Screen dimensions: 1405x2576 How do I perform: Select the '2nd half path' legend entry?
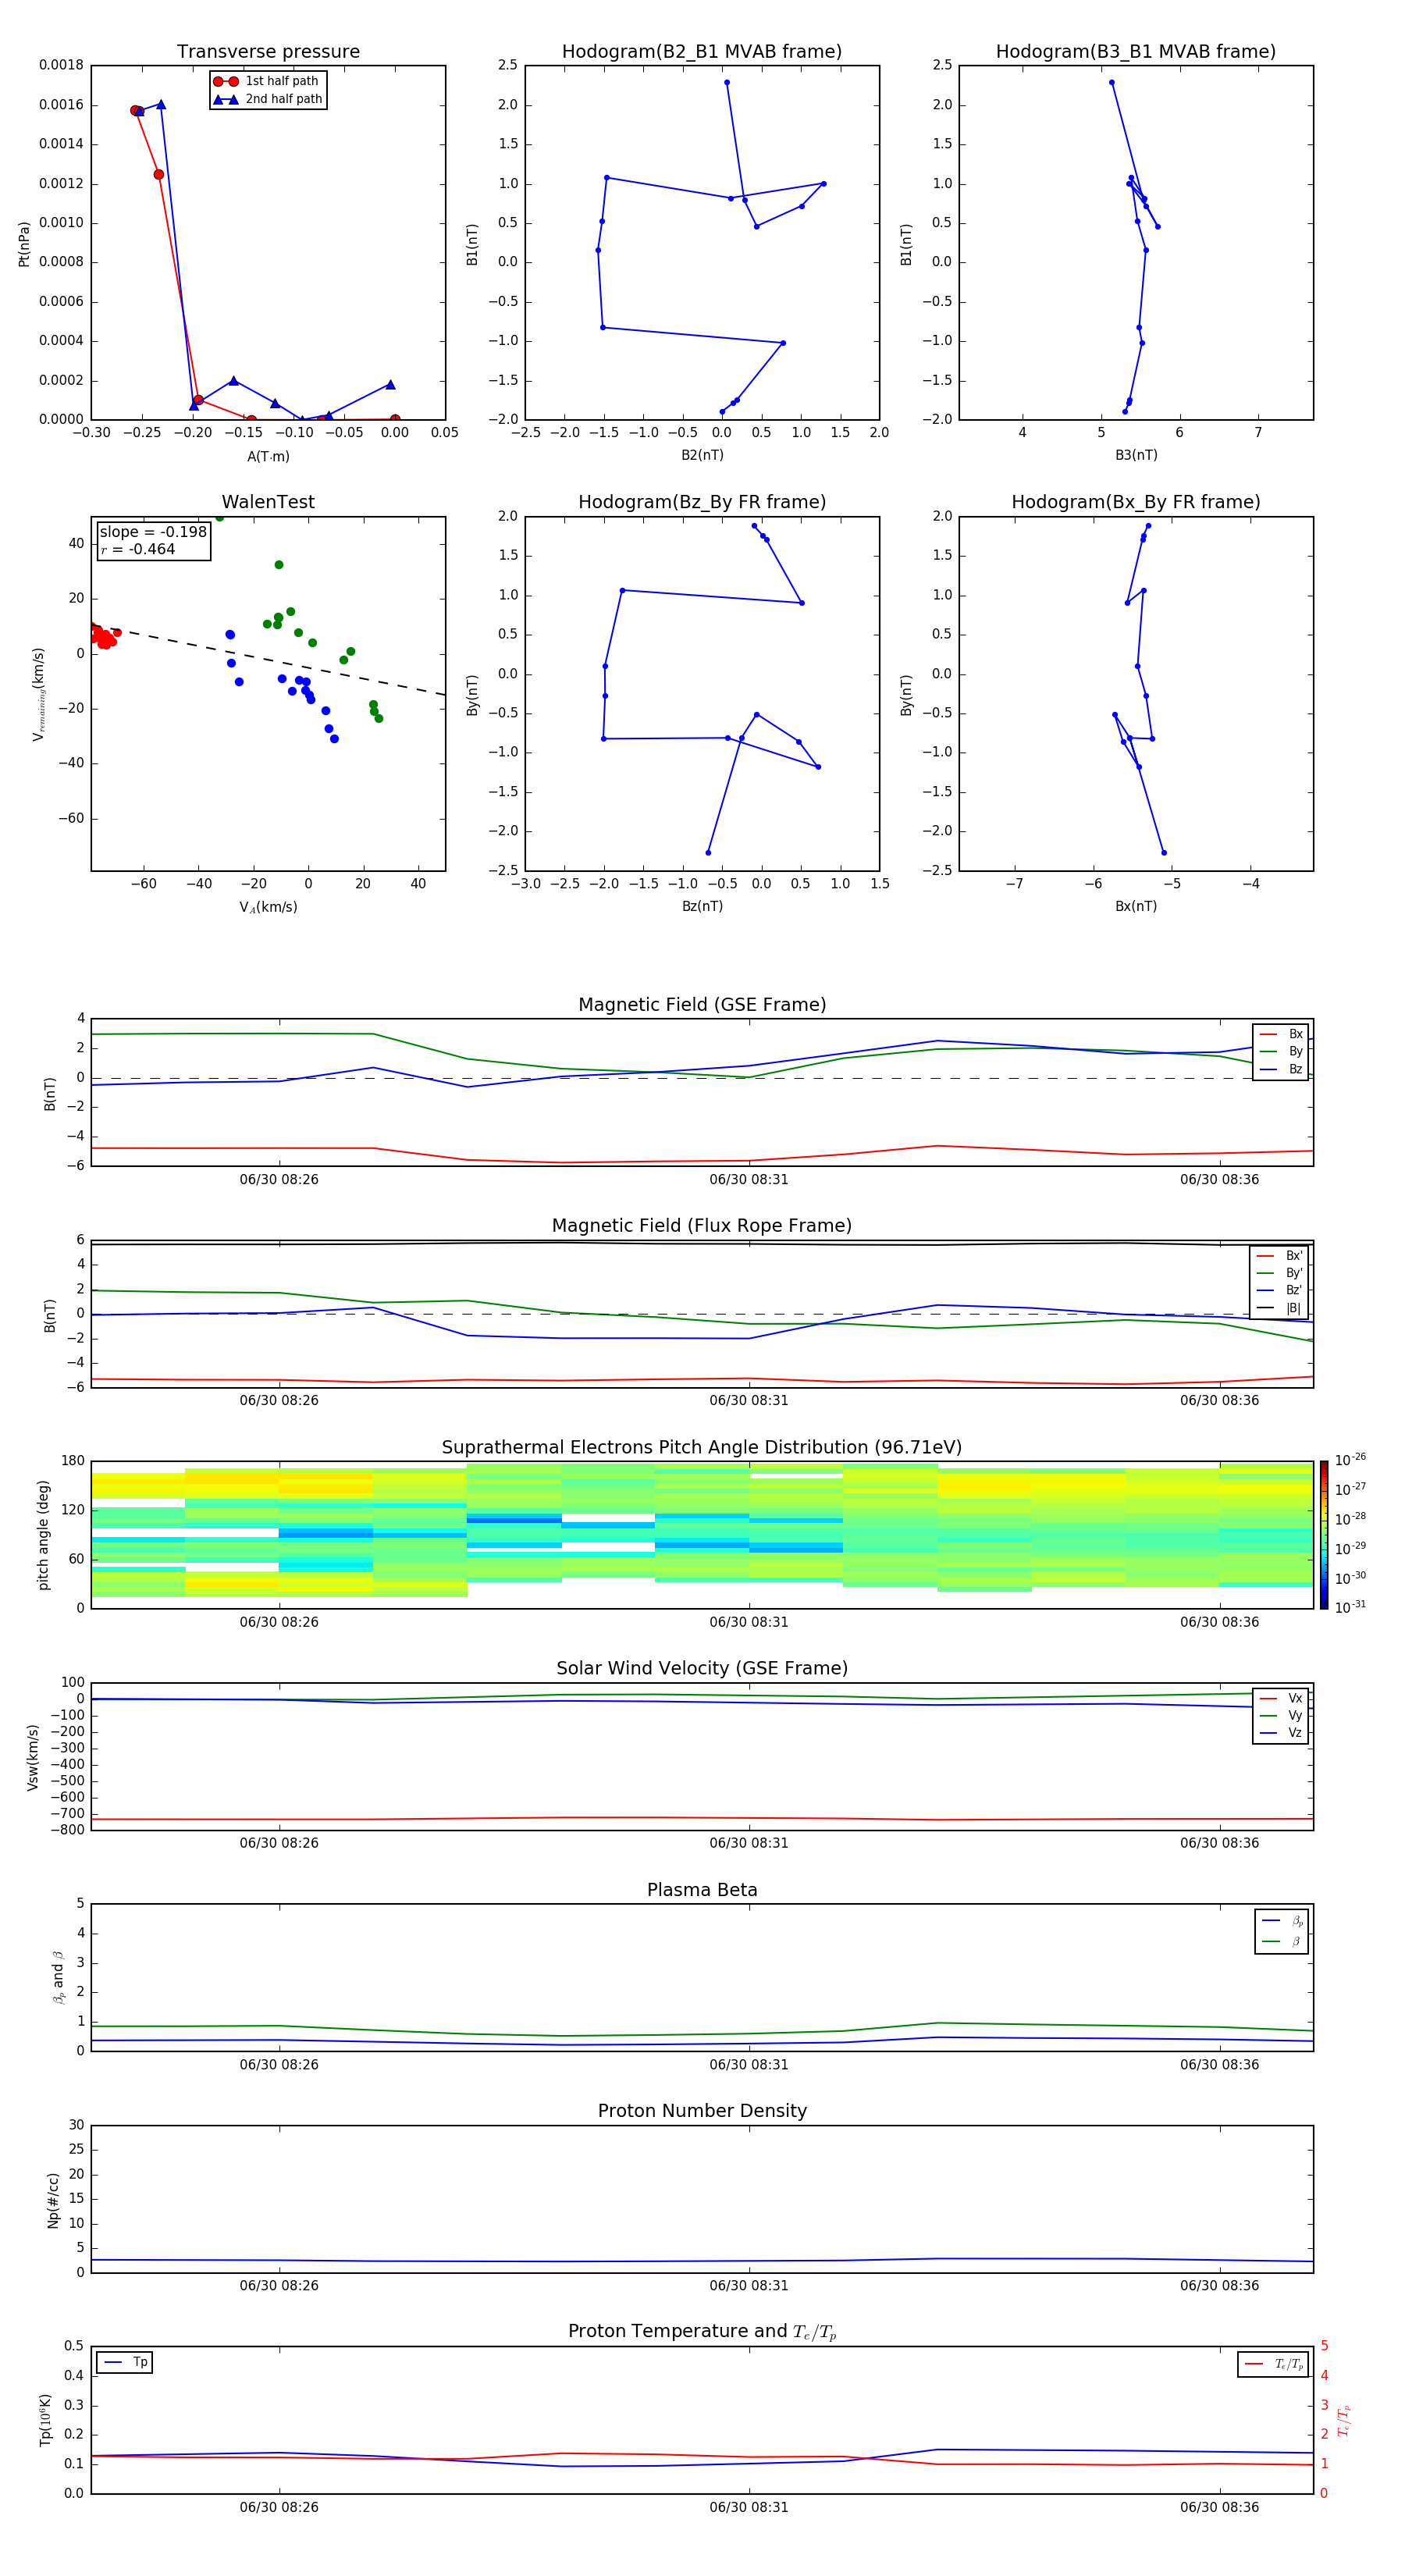[x=267, y=99]
